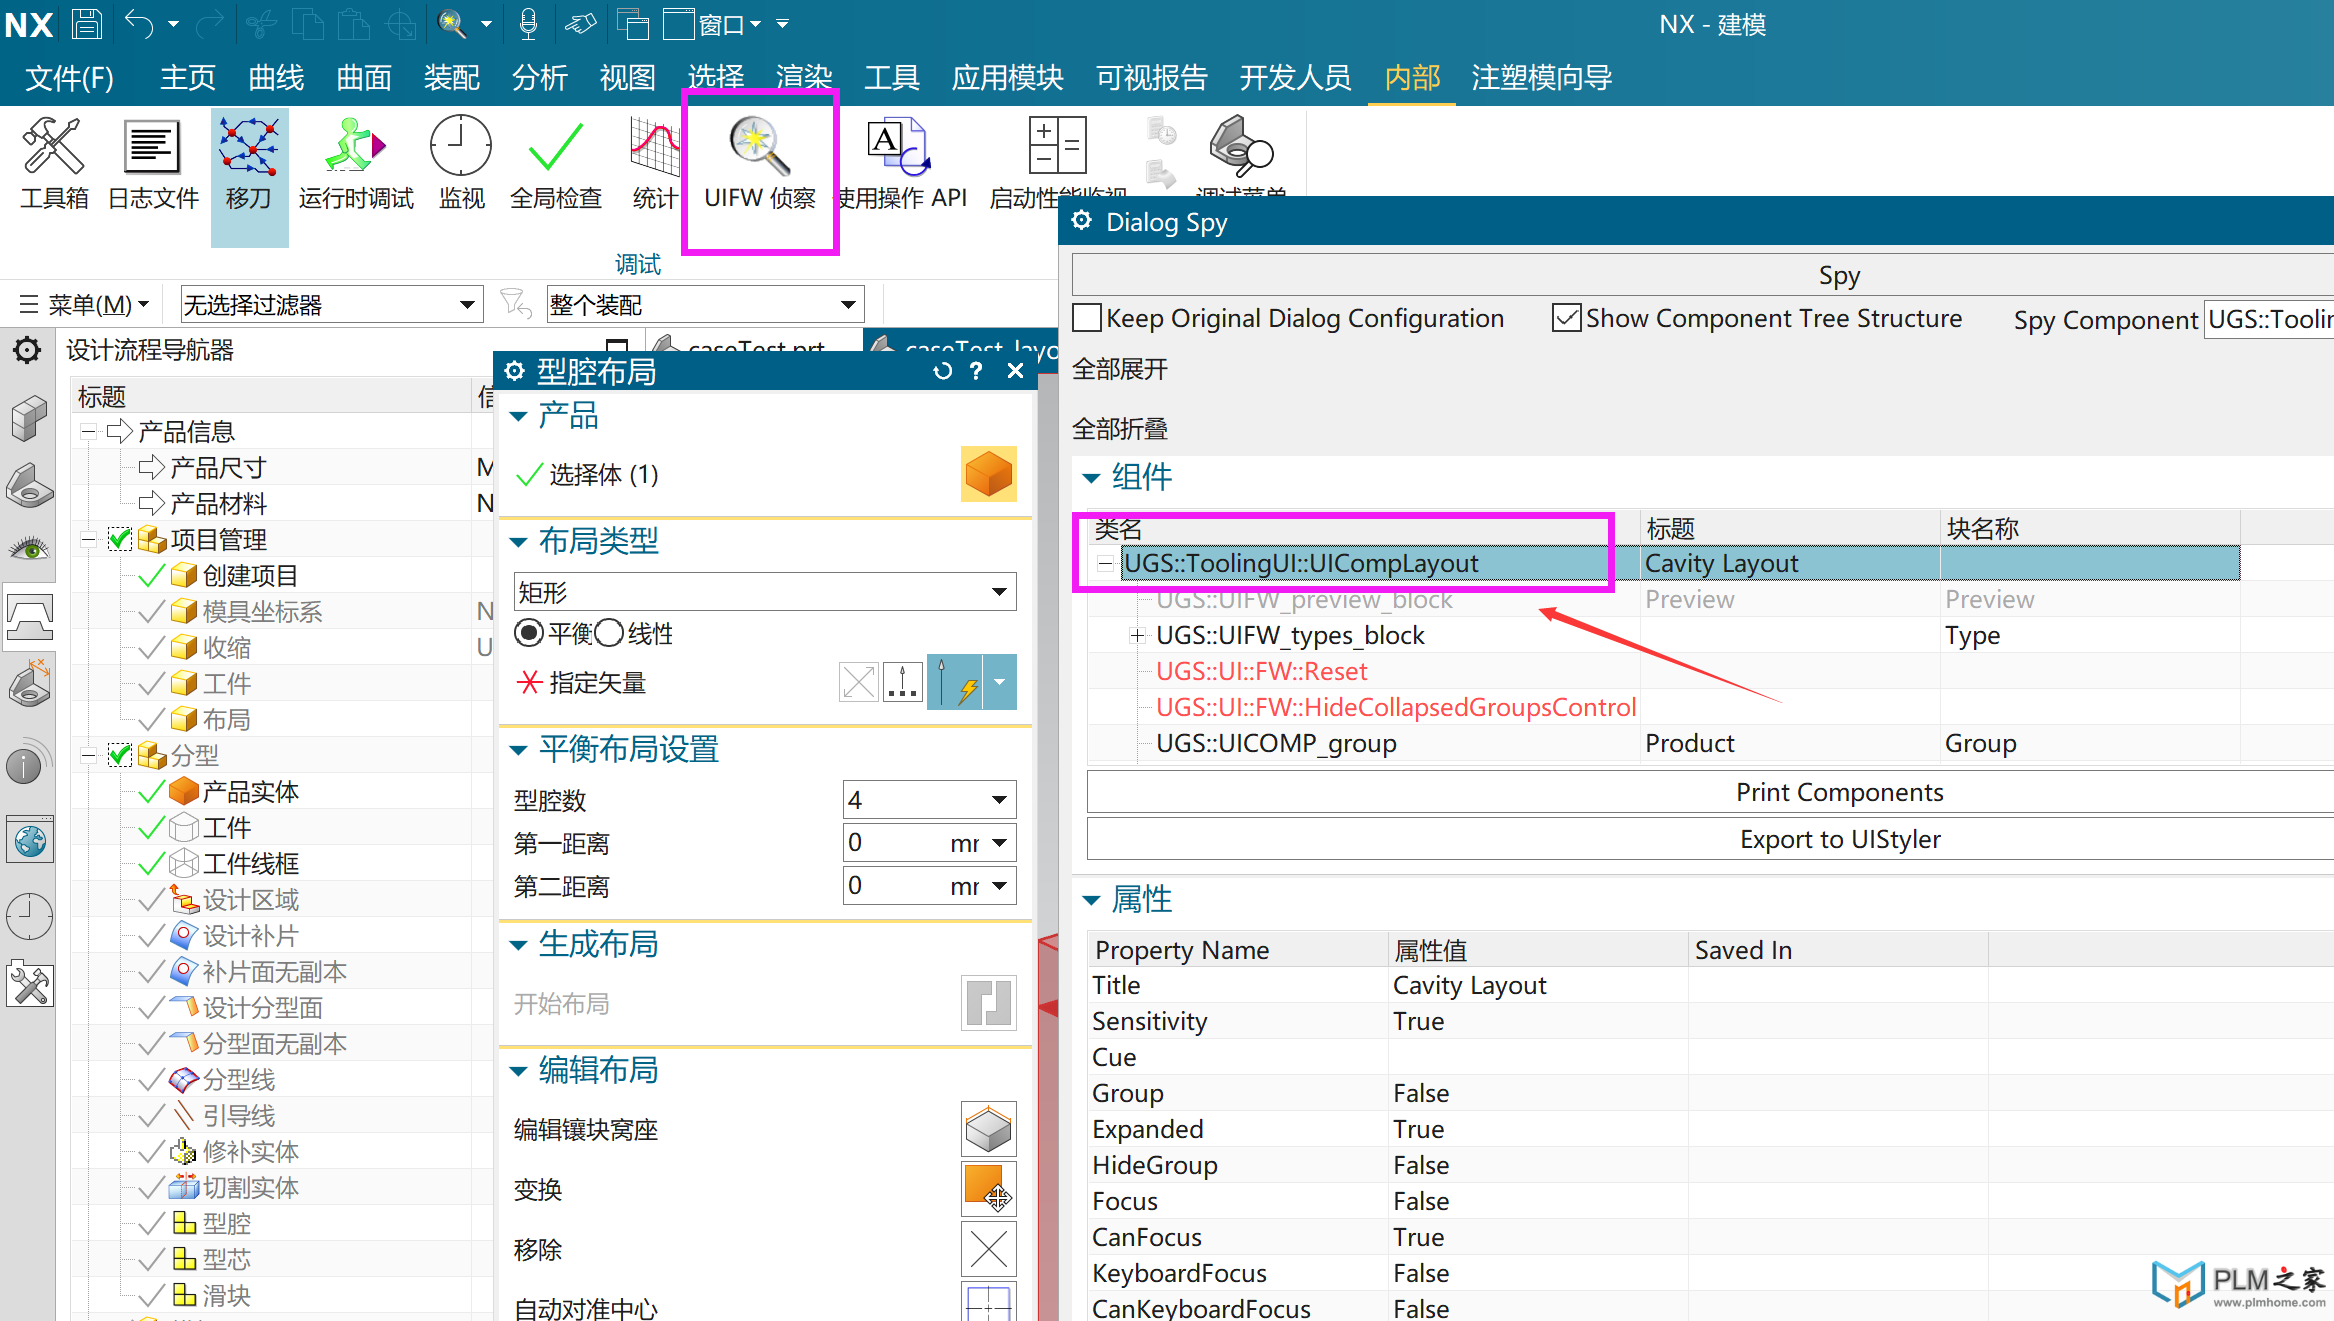Collapse the 产品 section in 型腔布局
Viewport: 2334px width, 1321px height.
518,416
